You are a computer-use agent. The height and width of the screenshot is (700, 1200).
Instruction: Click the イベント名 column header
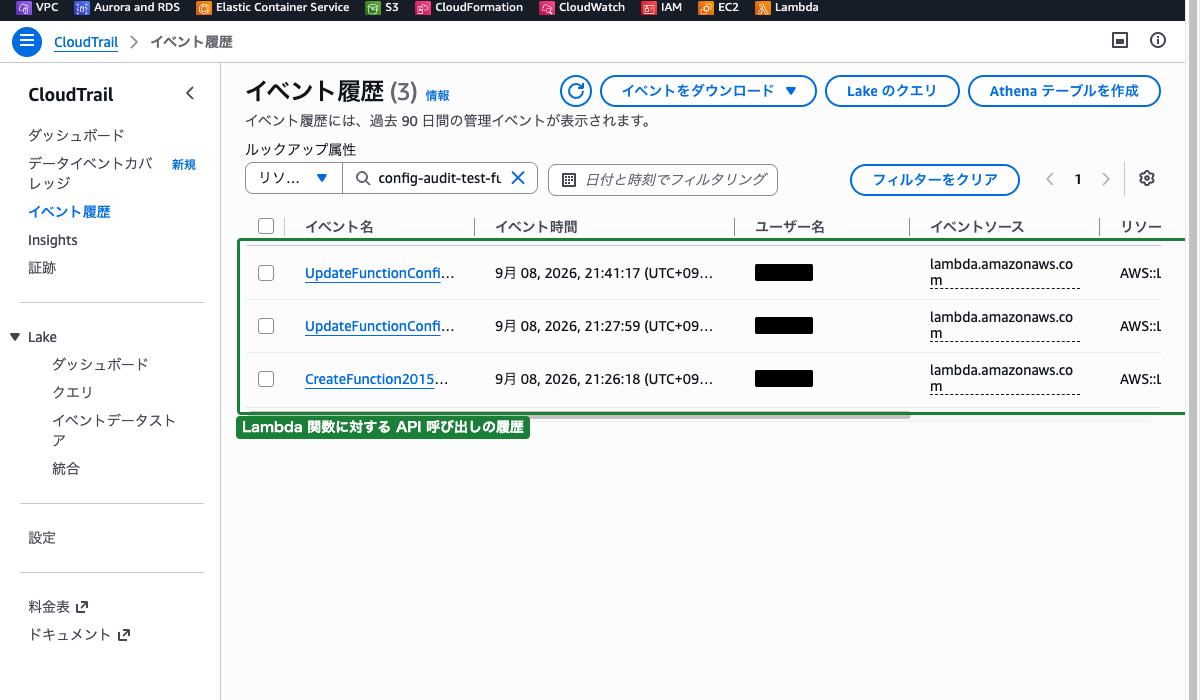(339, 227)
